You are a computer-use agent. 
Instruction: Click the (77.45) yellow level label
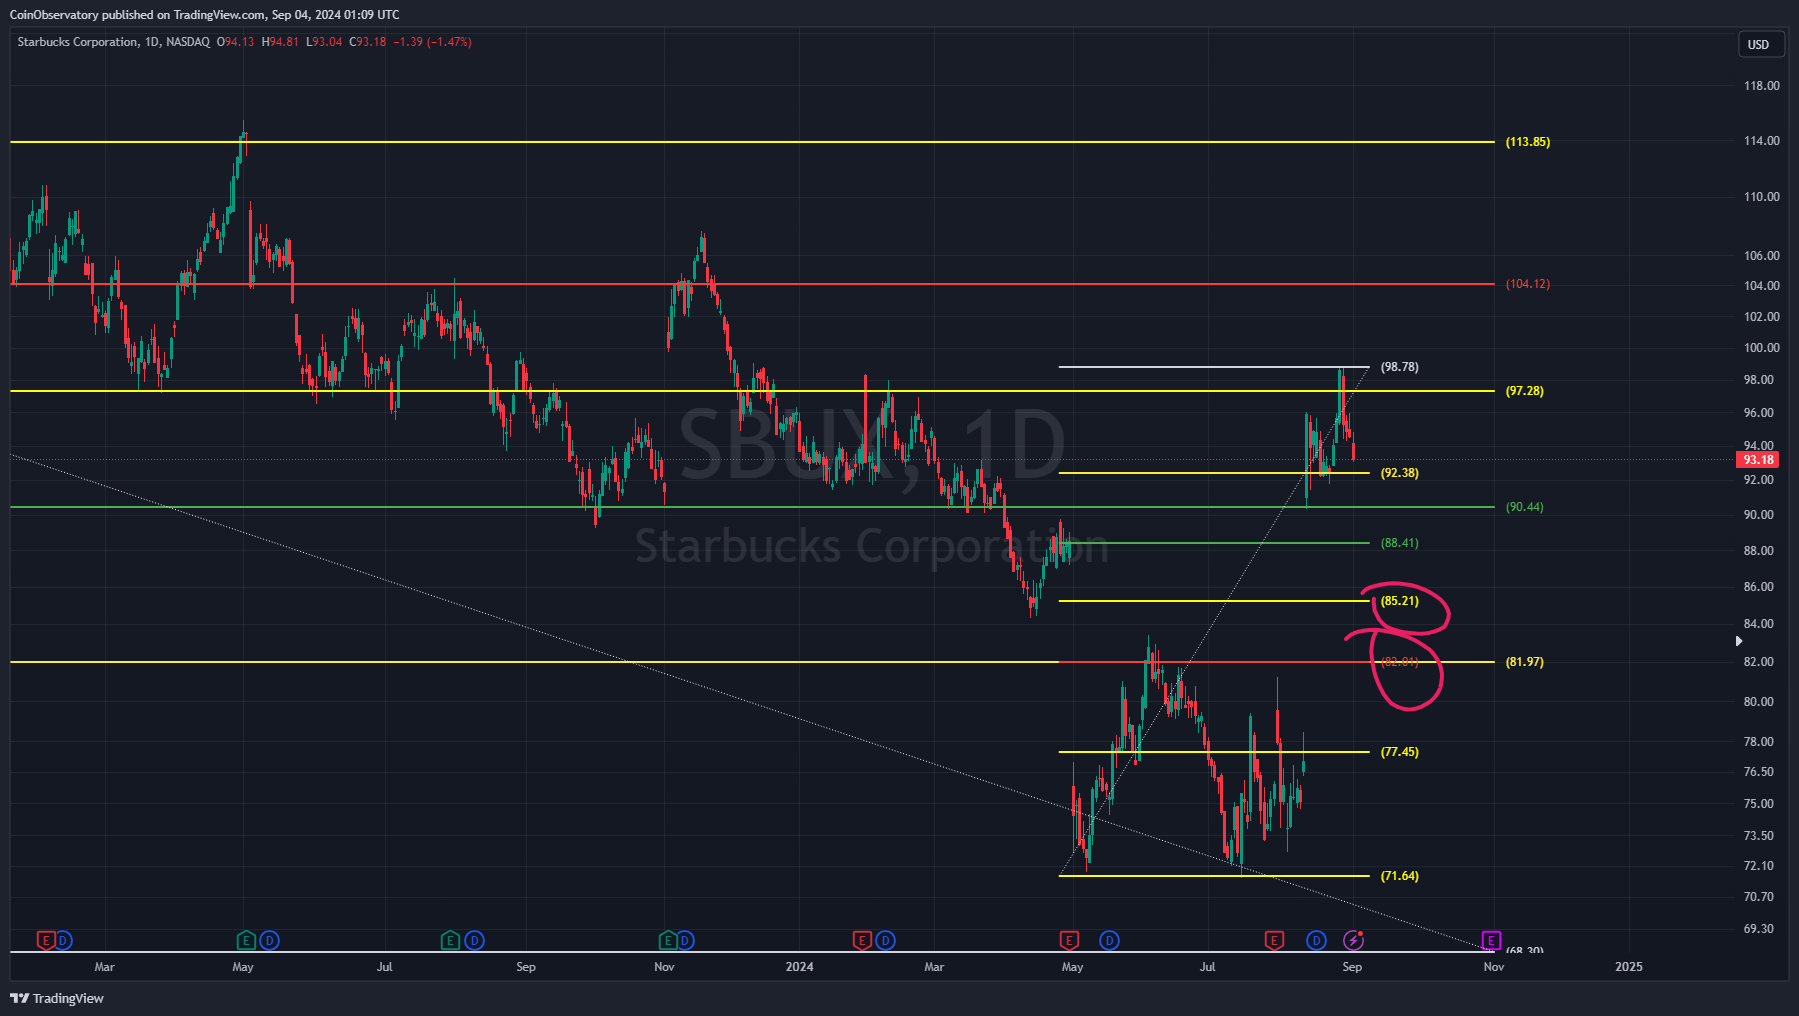click(x=1400, y=752)
